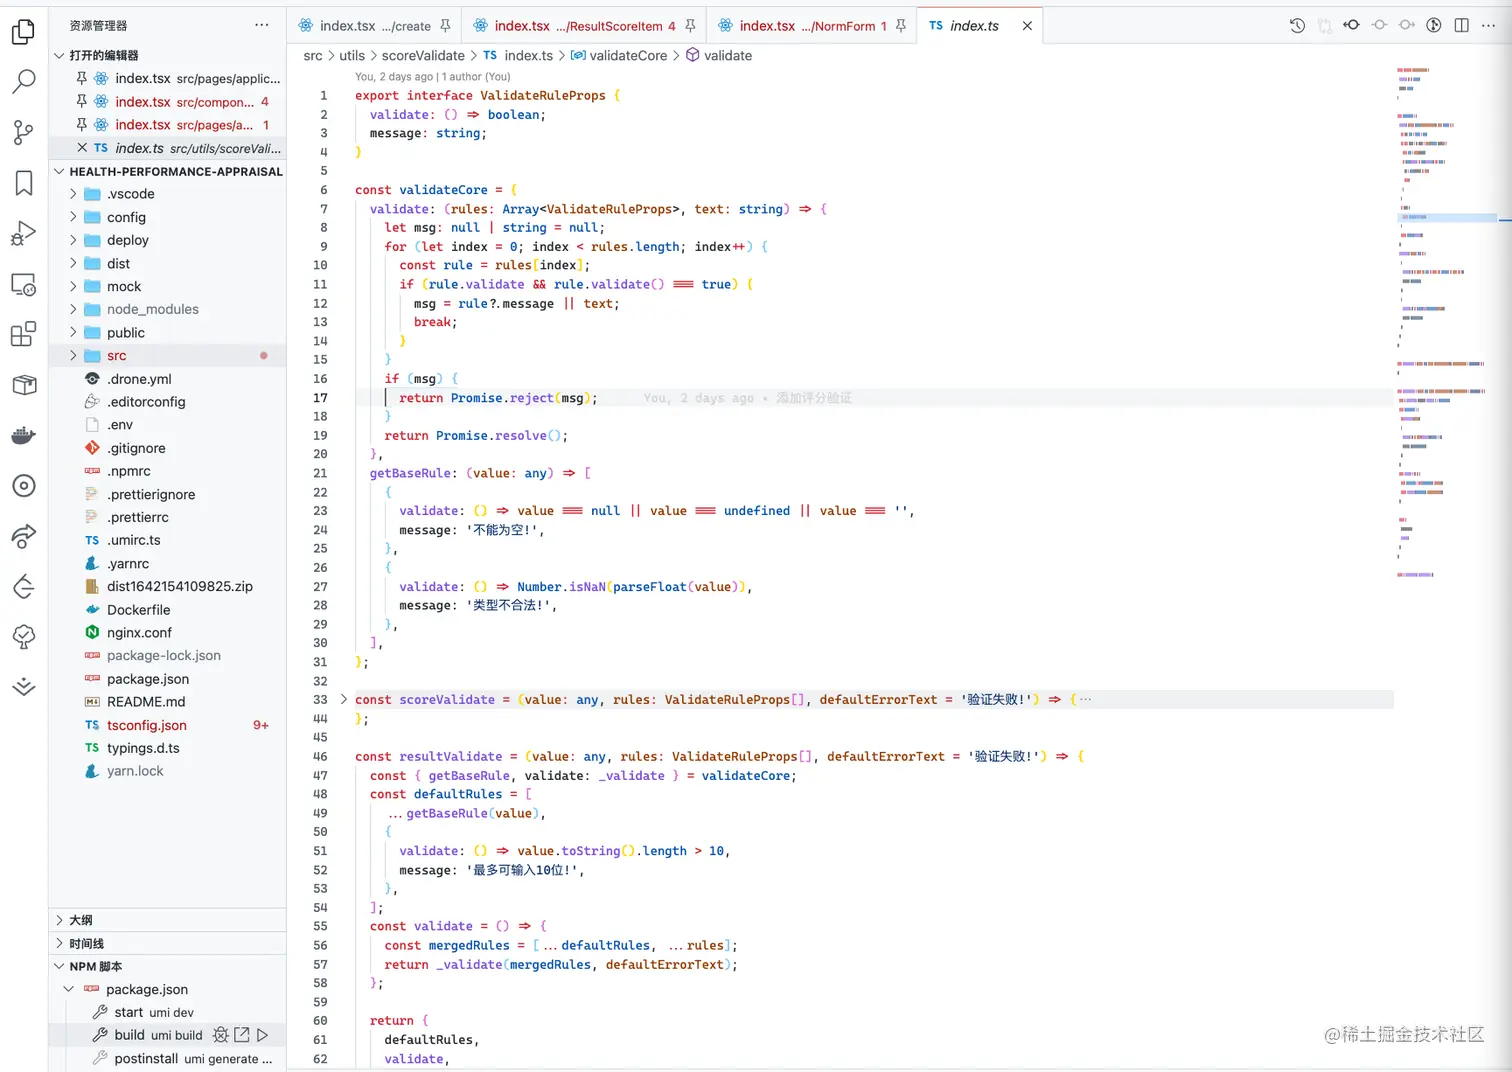Select postinstall umi generate script
Image resolution: width=1512 pixels, height=1072 pixels.
pyautogui.click(x=167, y=1058)
